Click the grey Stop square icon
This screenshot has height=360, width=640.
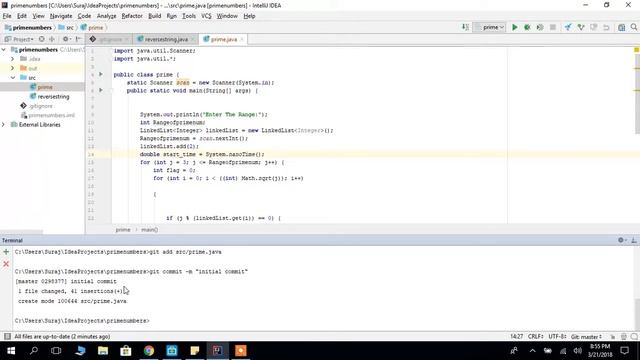click(x=553, y=27)
